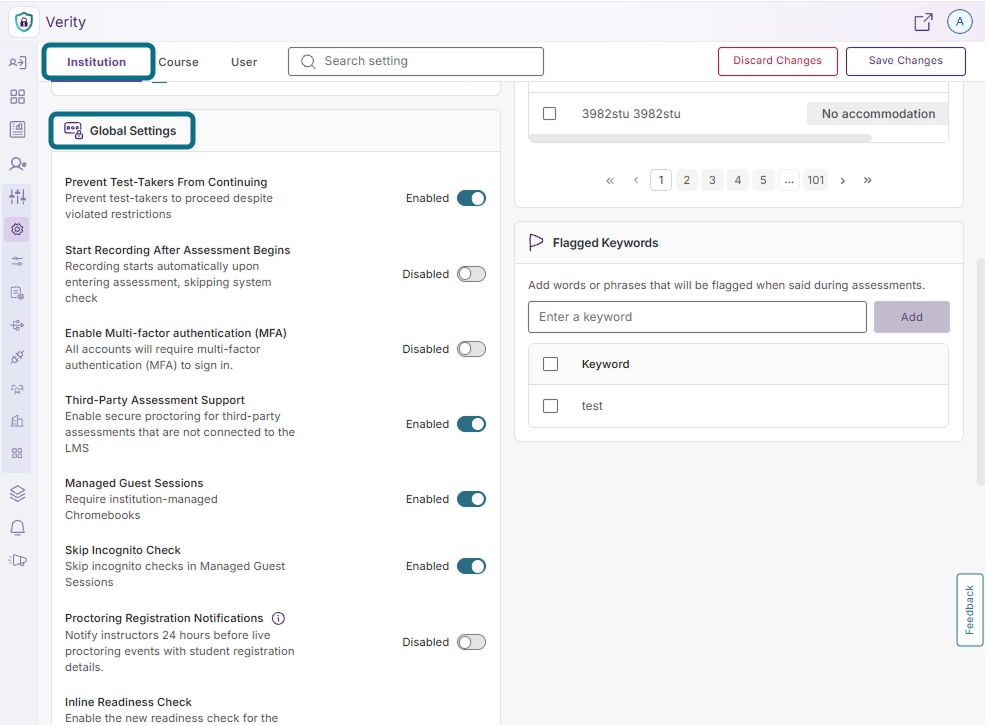This screenshot has height=725, width=989.
Task: Open the reports sidebar icon
Action: 18,130
